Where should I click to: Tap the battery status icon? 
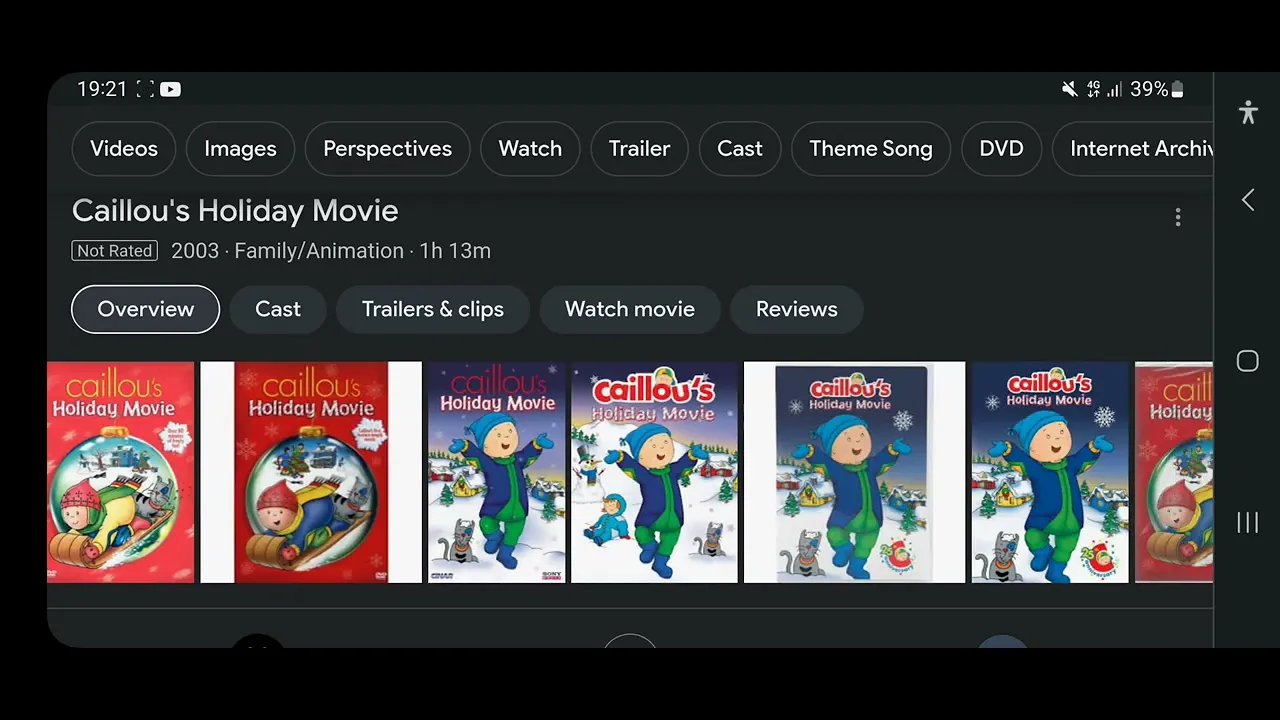1178,89
